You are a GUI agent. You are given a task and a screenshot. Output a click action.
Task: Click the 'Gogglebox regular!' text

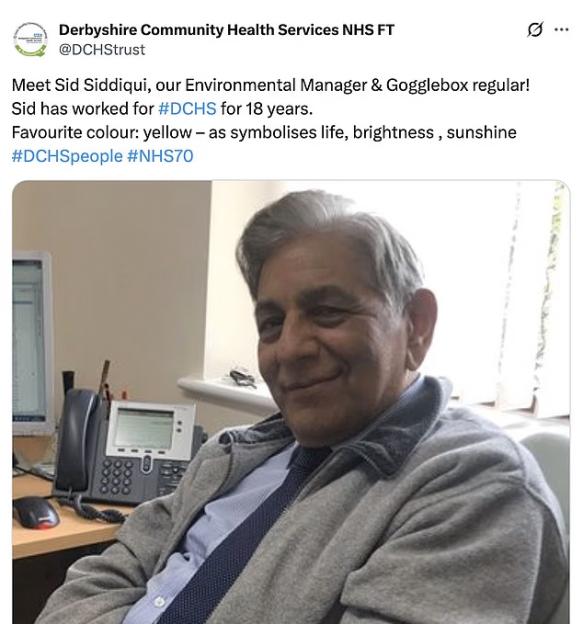pyautogui.click(x=458, y=85)
